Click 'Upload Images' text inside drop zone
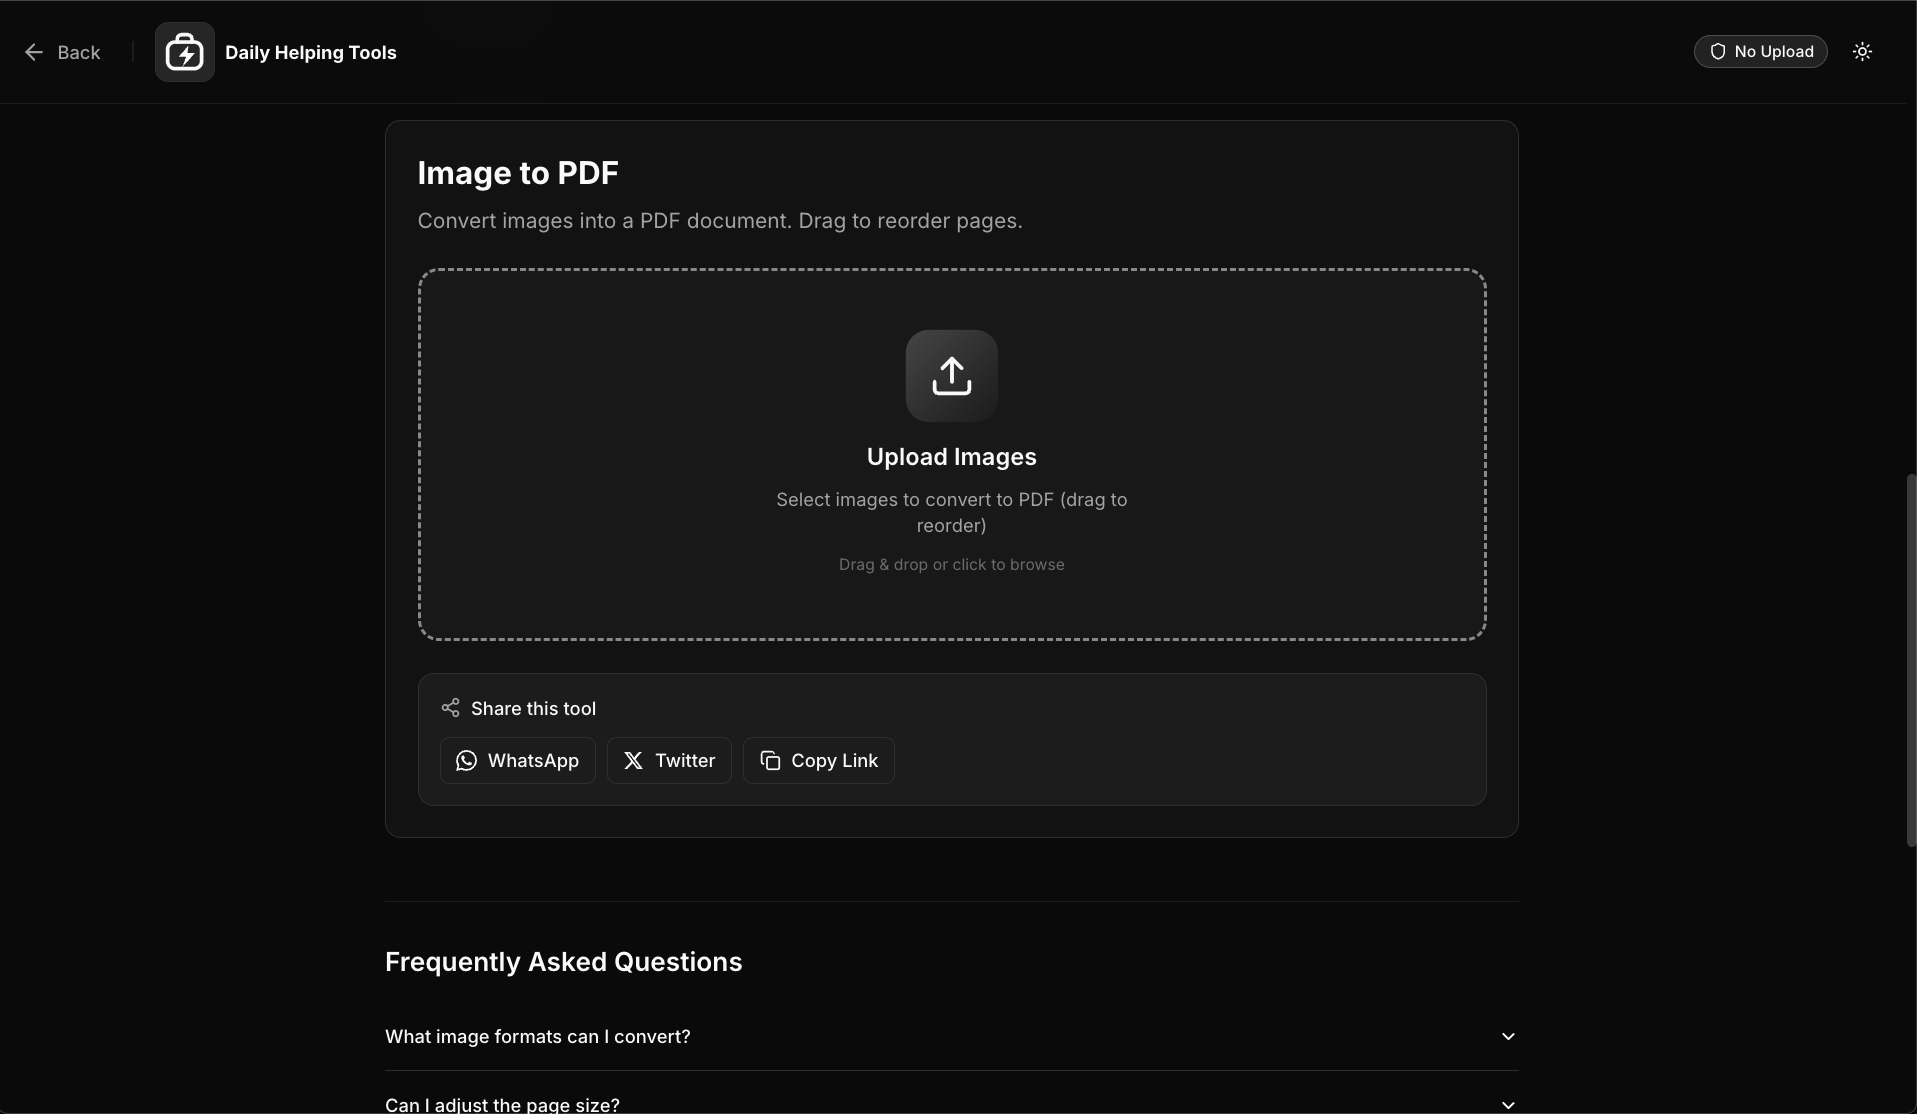The width and height of the screenshot is (1917, 1114). pos(951,456)
